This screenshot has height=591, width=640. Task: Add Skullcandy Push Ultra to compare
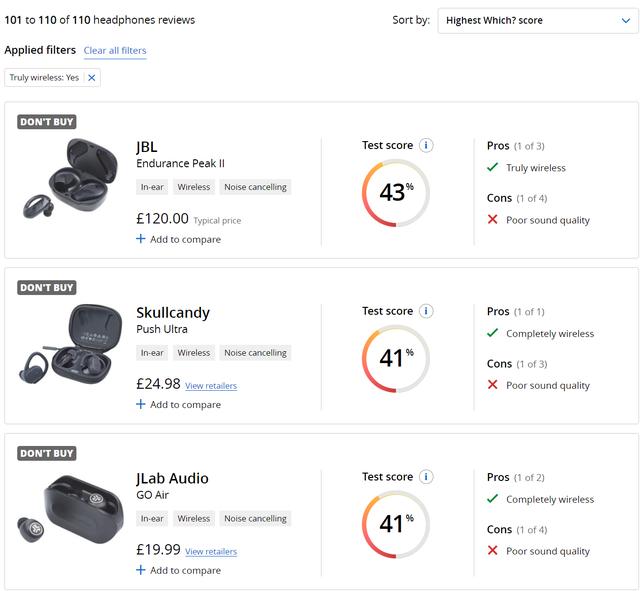(178, 404)
